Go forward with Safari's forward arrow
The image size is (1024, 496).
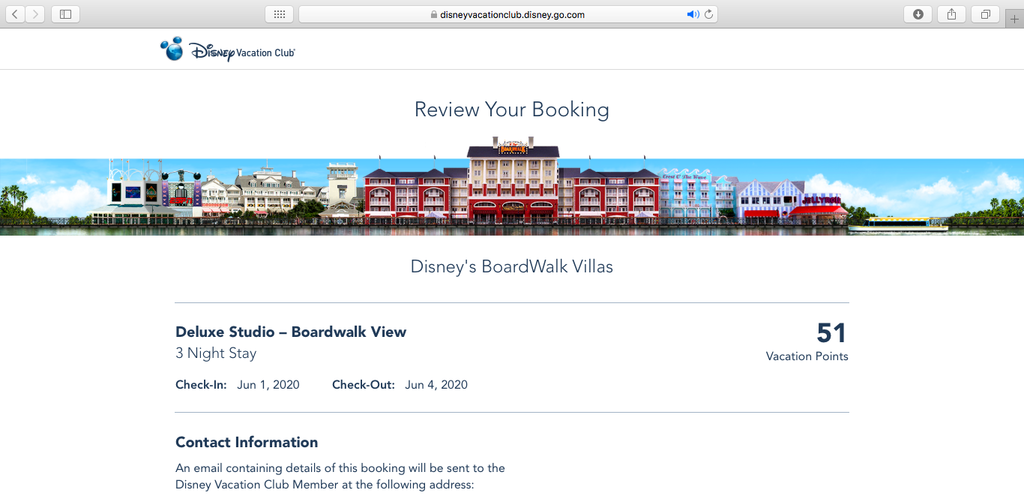click(35, 14)
